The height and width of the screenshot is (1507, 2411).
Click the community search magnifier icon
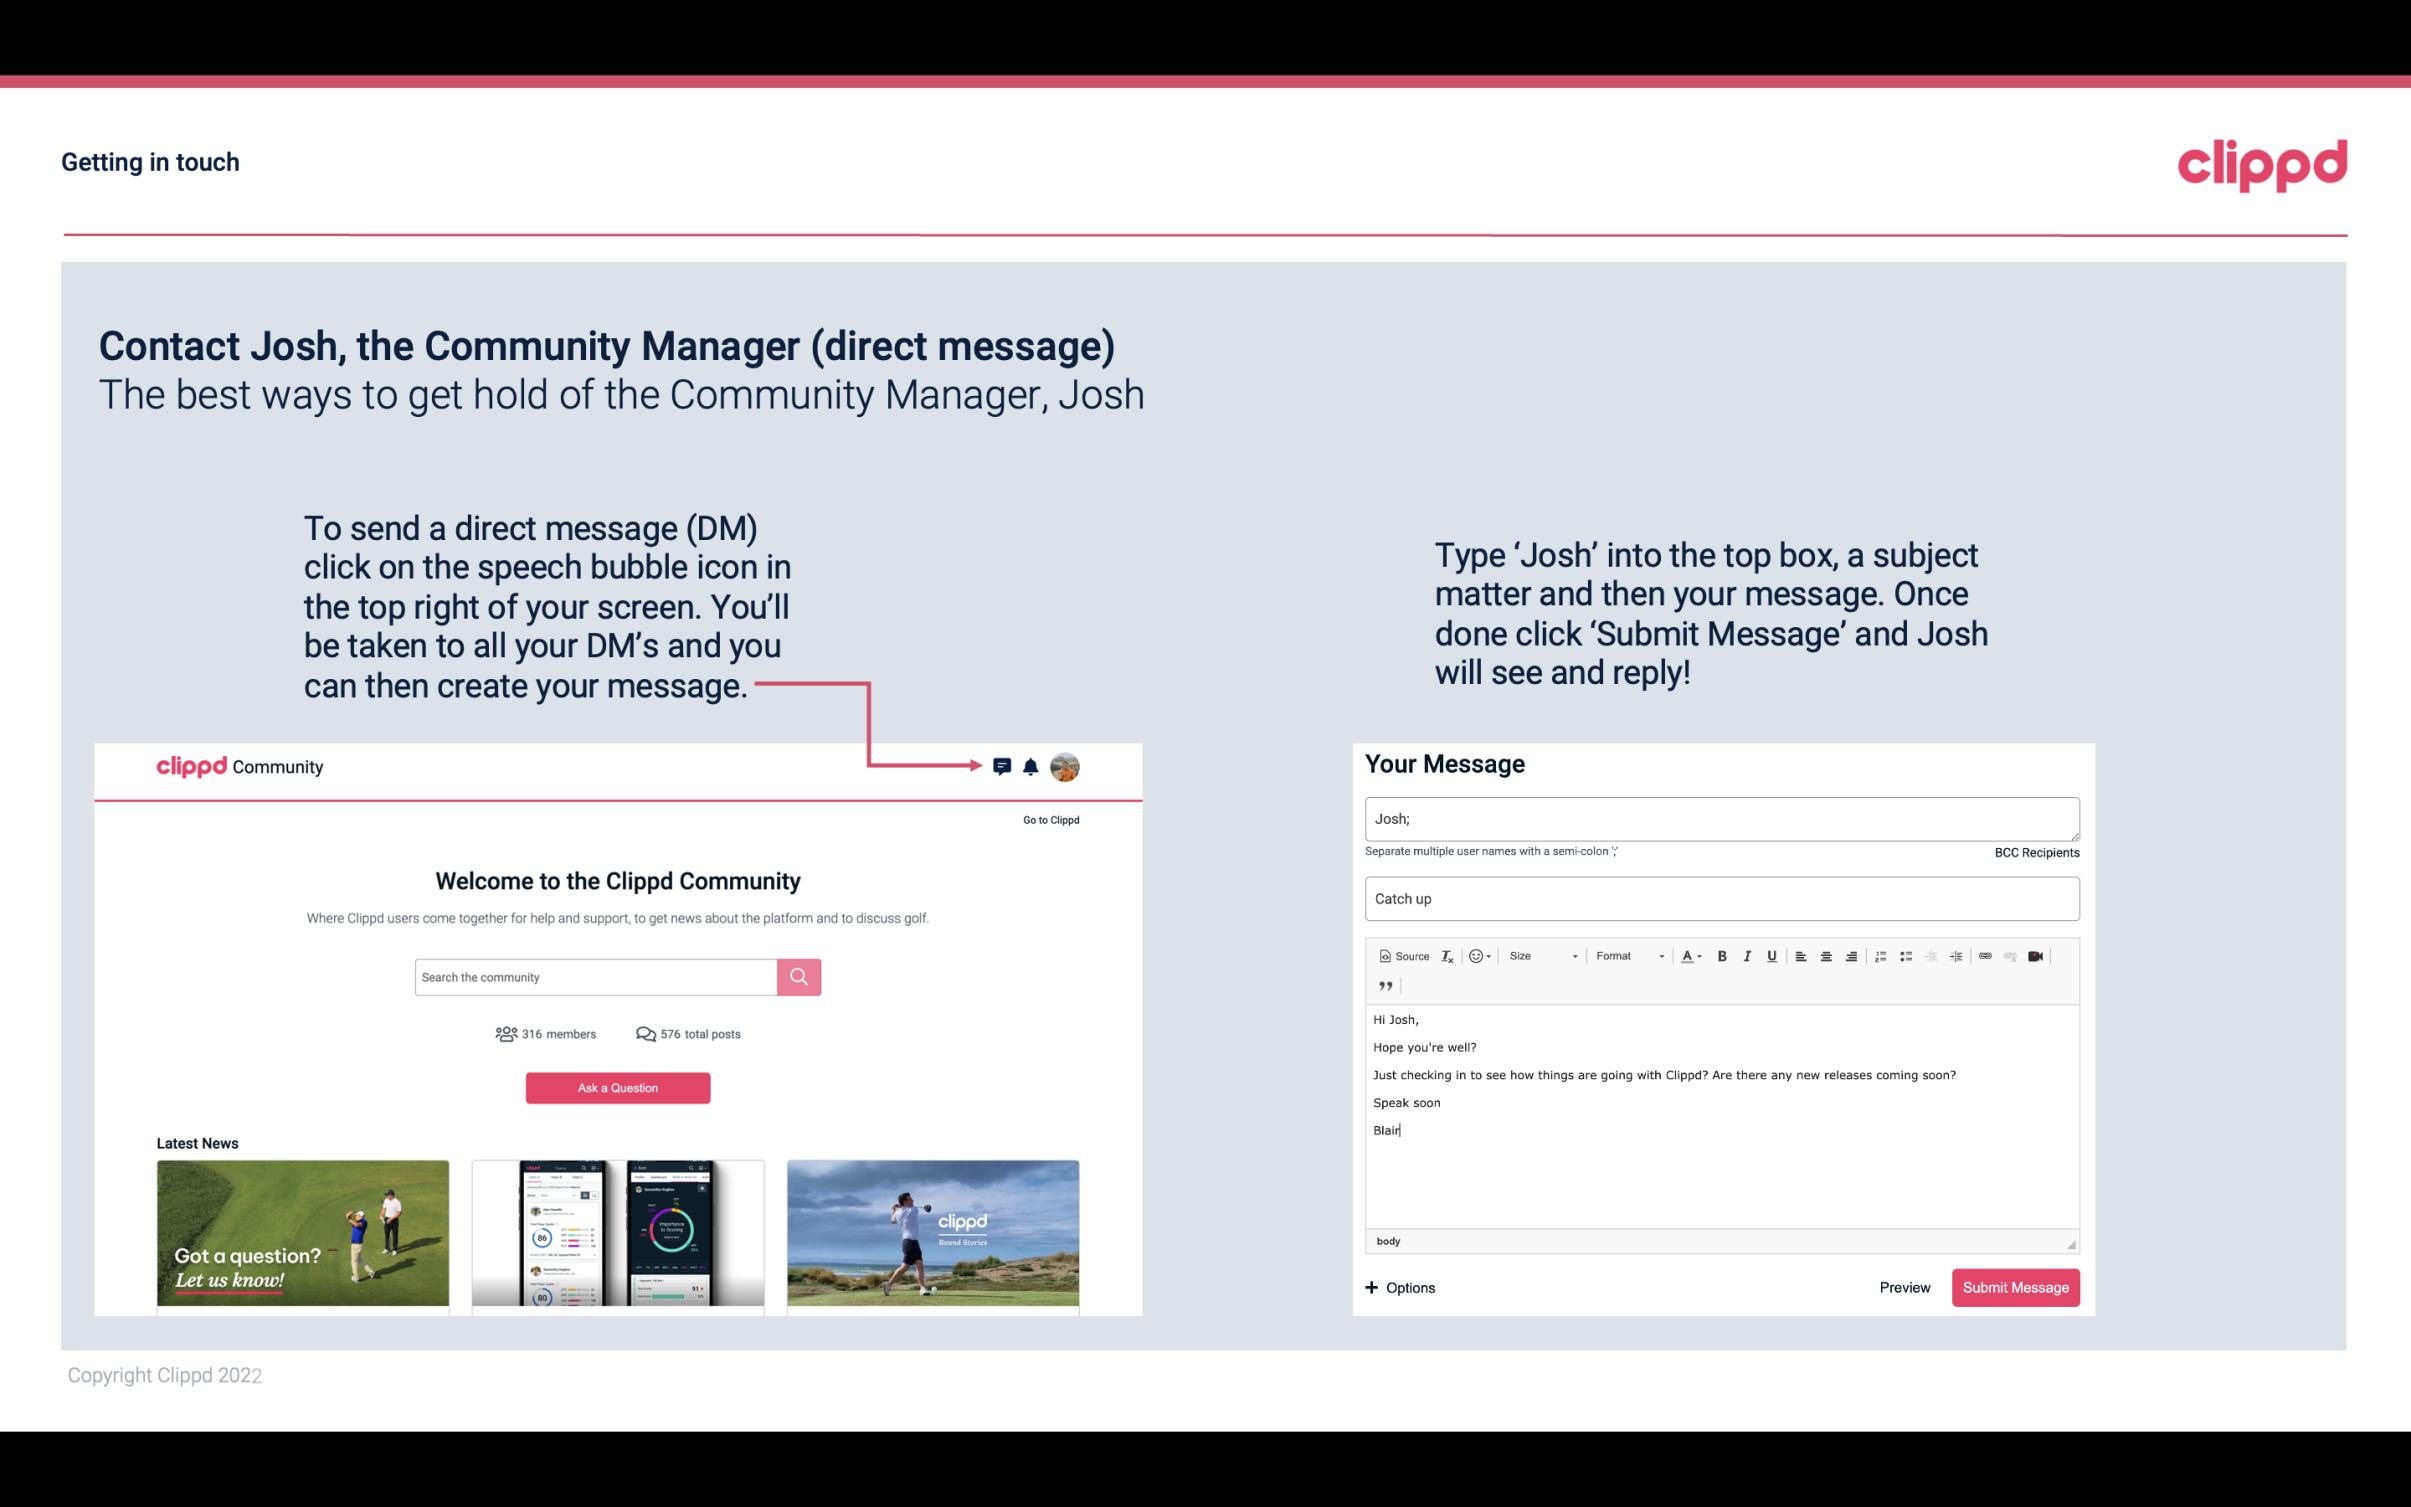pos(798,976)
